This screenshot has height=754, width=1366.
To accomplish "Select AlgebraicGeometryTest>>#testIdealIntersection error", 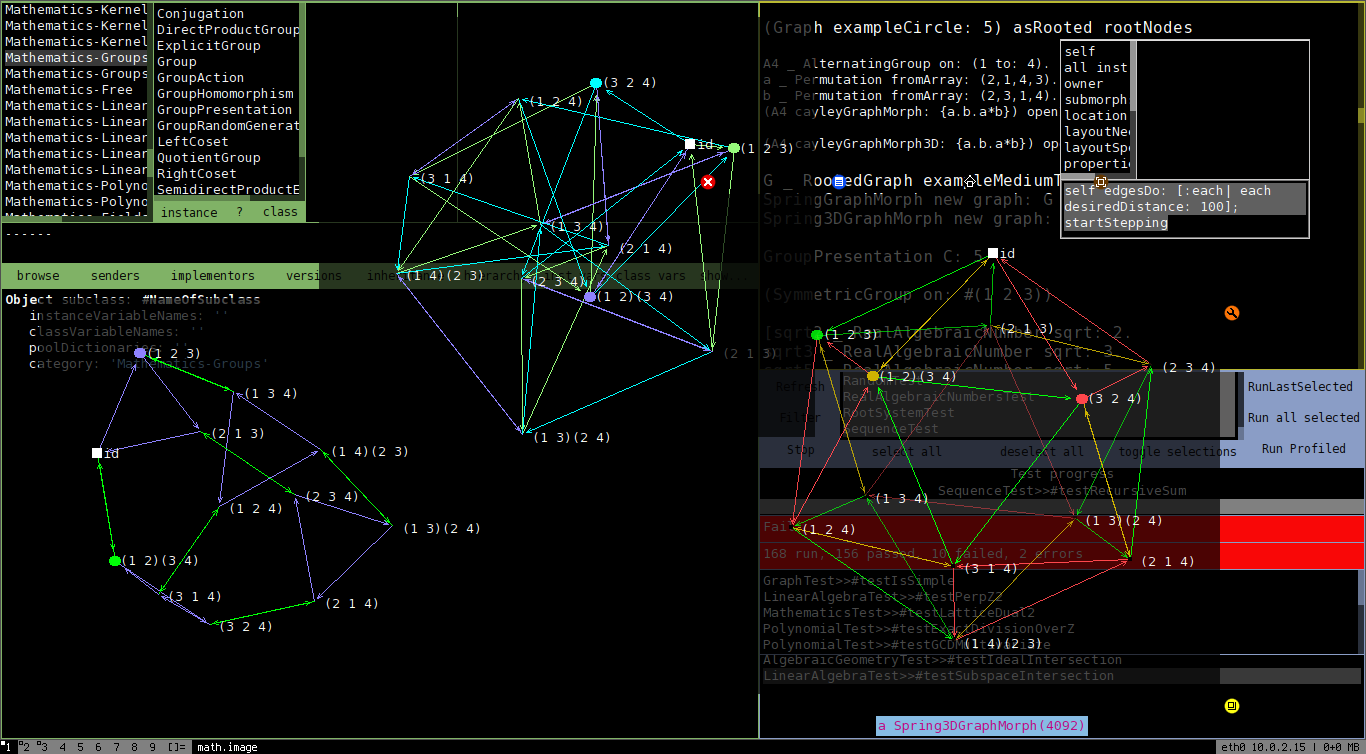I will (x=1060, y=660).
